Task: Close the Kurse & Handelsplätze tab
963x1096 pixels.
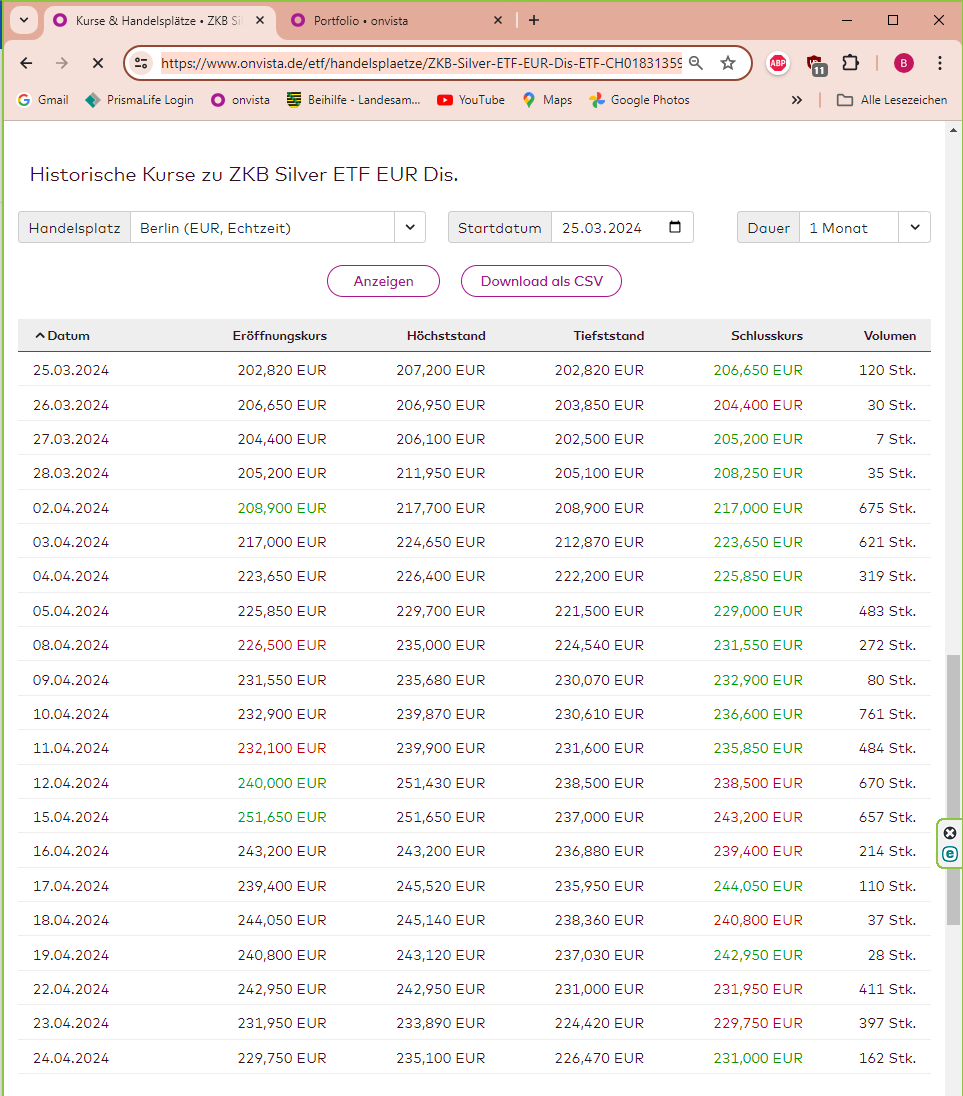Action: coord(260,20)
